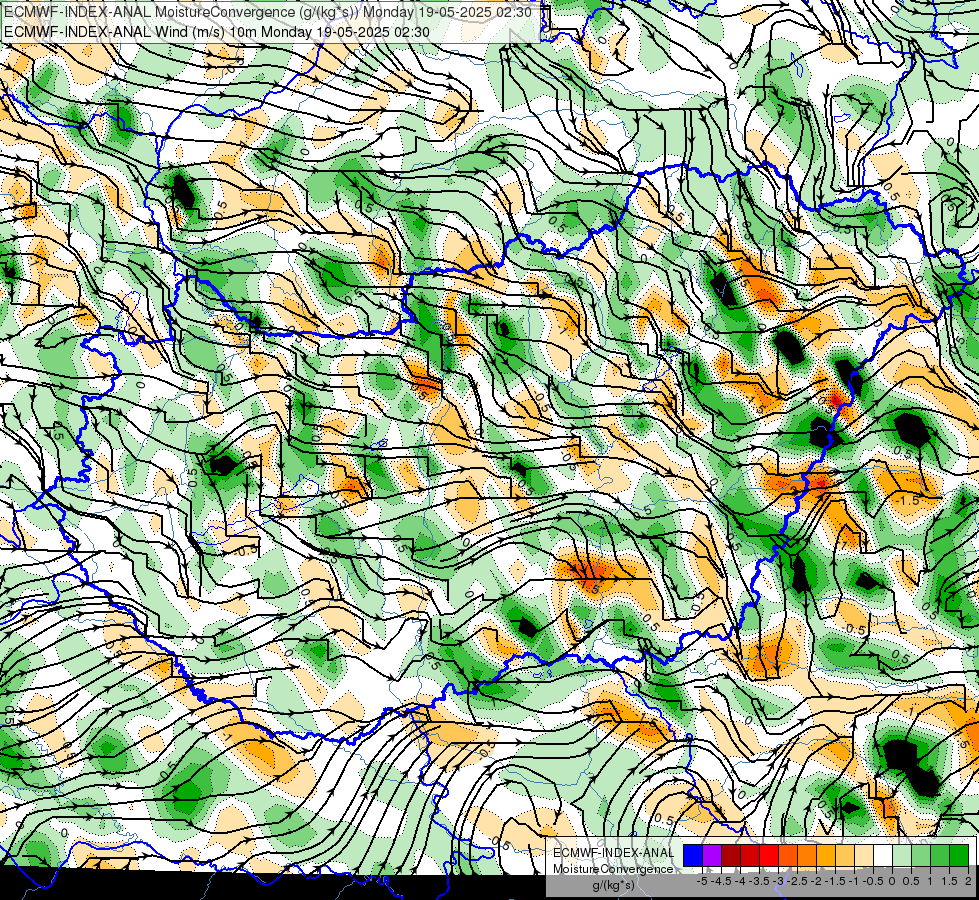Click the blue legend swatch above -5
Viewport: 979px width, 900px height.
click(693, 855)
